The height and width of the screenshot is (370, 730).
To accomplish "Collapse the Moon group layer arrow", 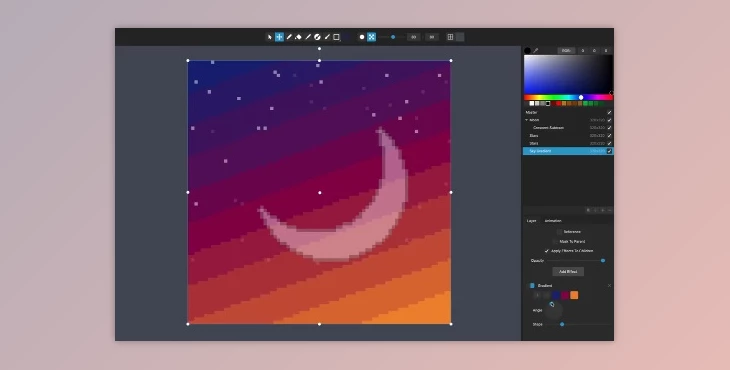I will tap(527, 120).
